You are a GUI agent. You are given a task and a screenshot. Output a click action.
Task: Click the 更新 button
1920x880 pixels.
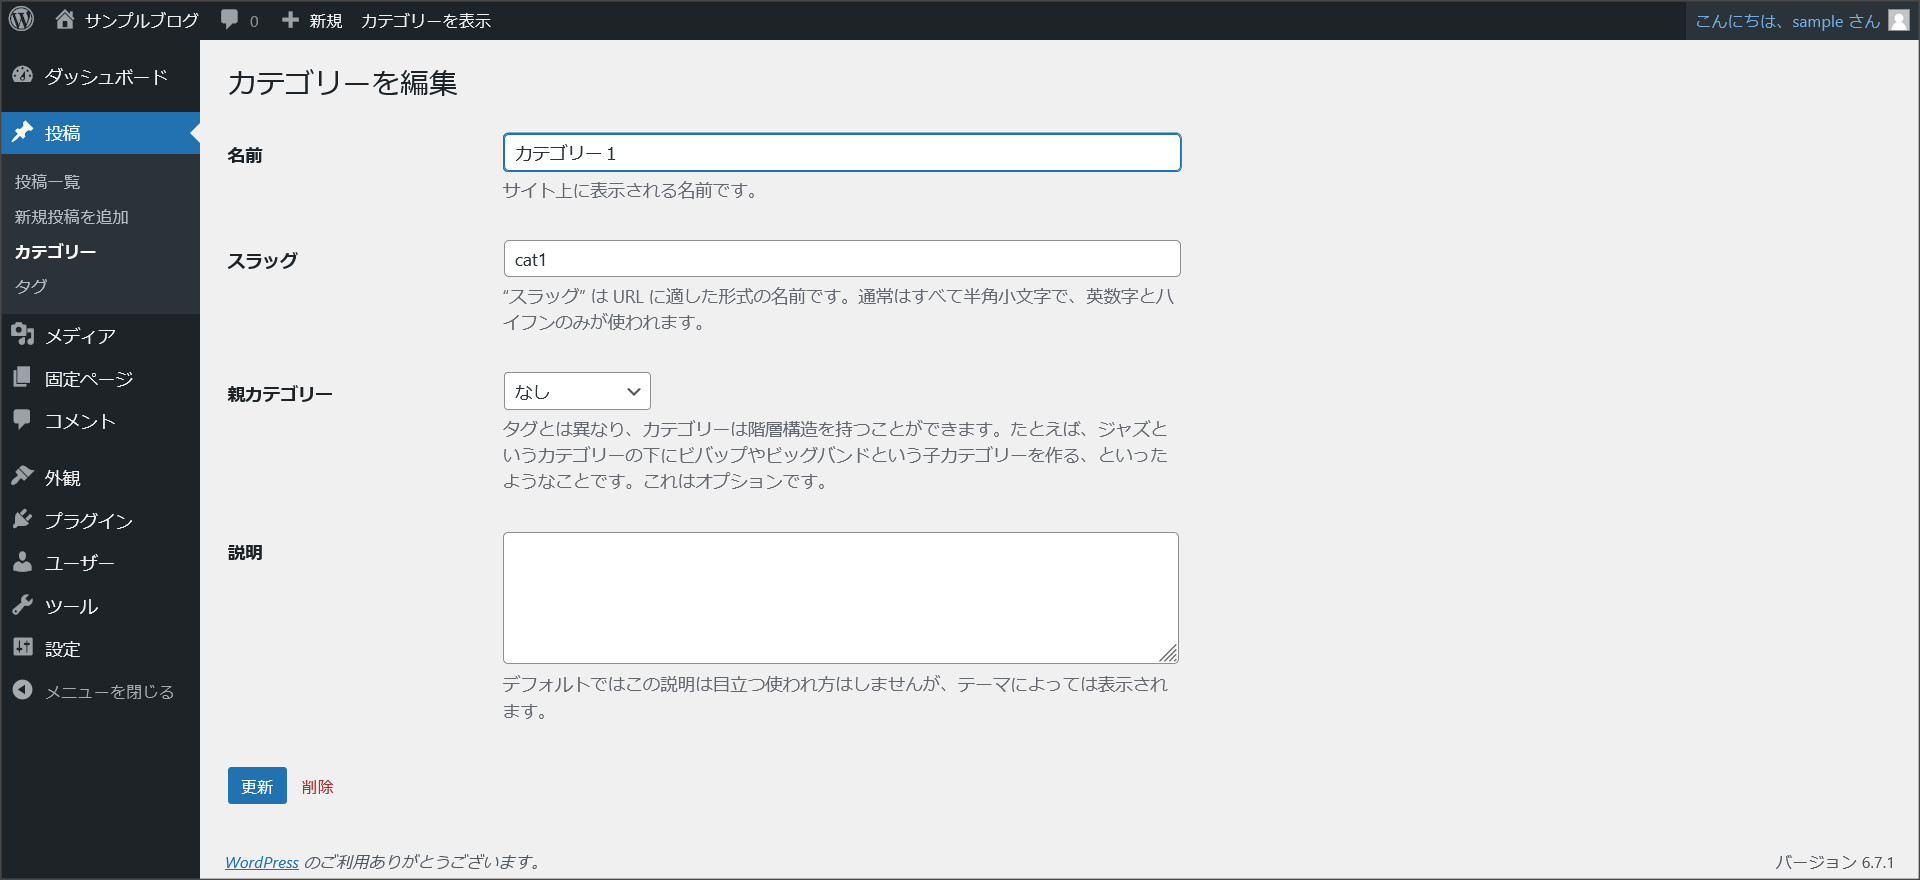point(257,786)
